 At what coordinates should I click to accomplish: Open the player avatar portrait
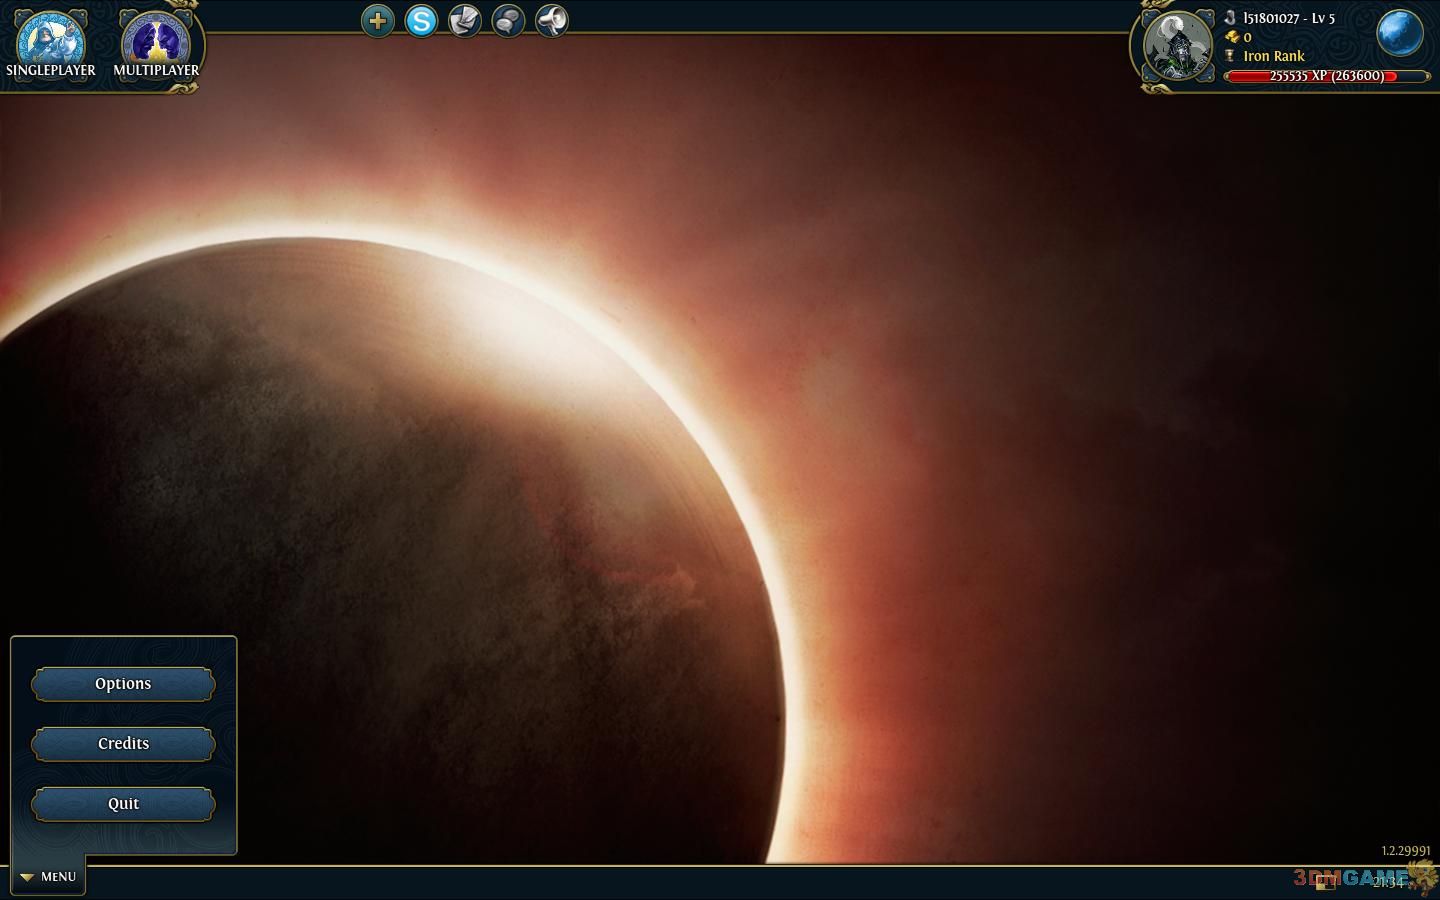(x=1177, y=46)
